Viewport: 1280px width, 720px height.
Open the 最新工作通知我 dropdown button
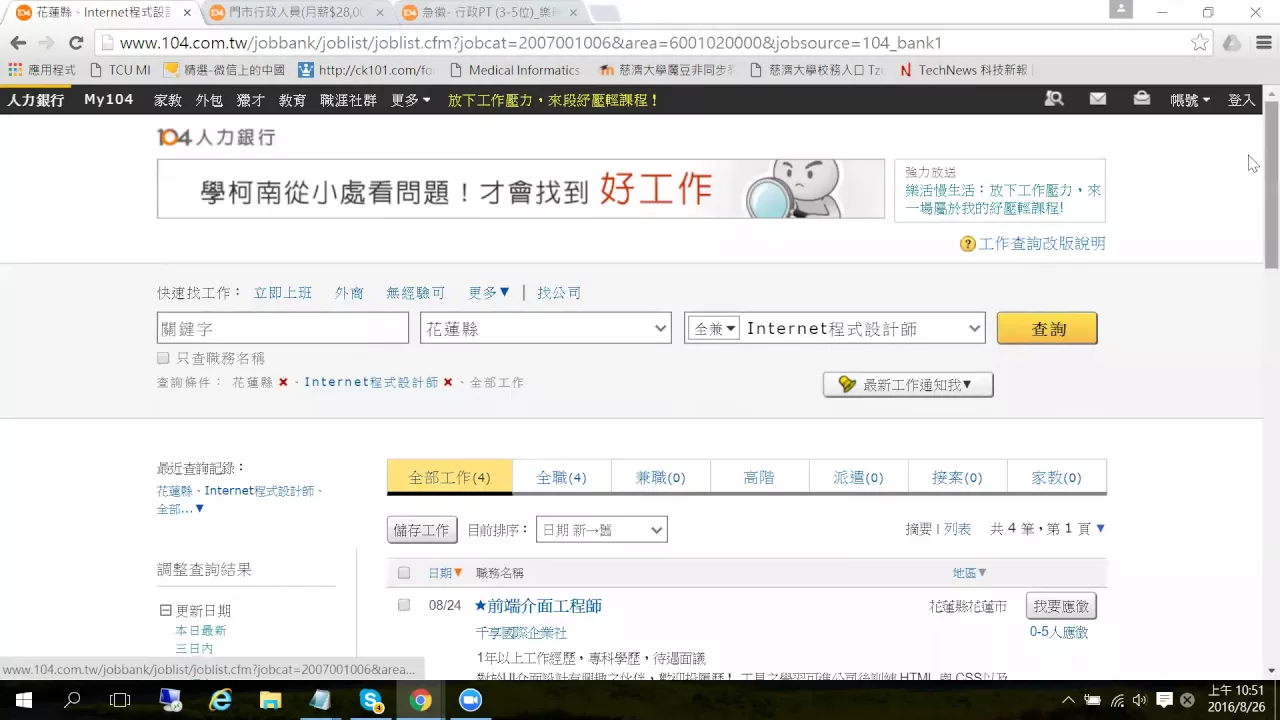click(908, 384)
